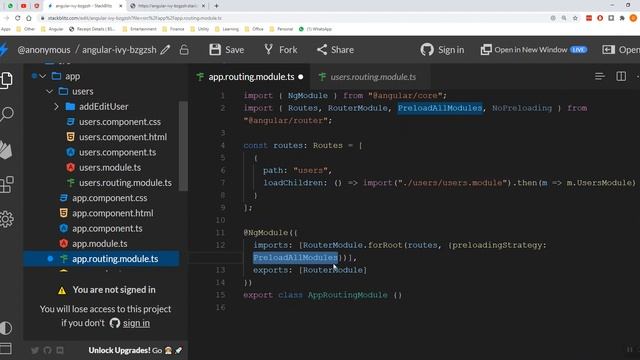This screenshot has width=640, height=360.
Task: Open app.component.ts file
Action: tap(107, 229)
